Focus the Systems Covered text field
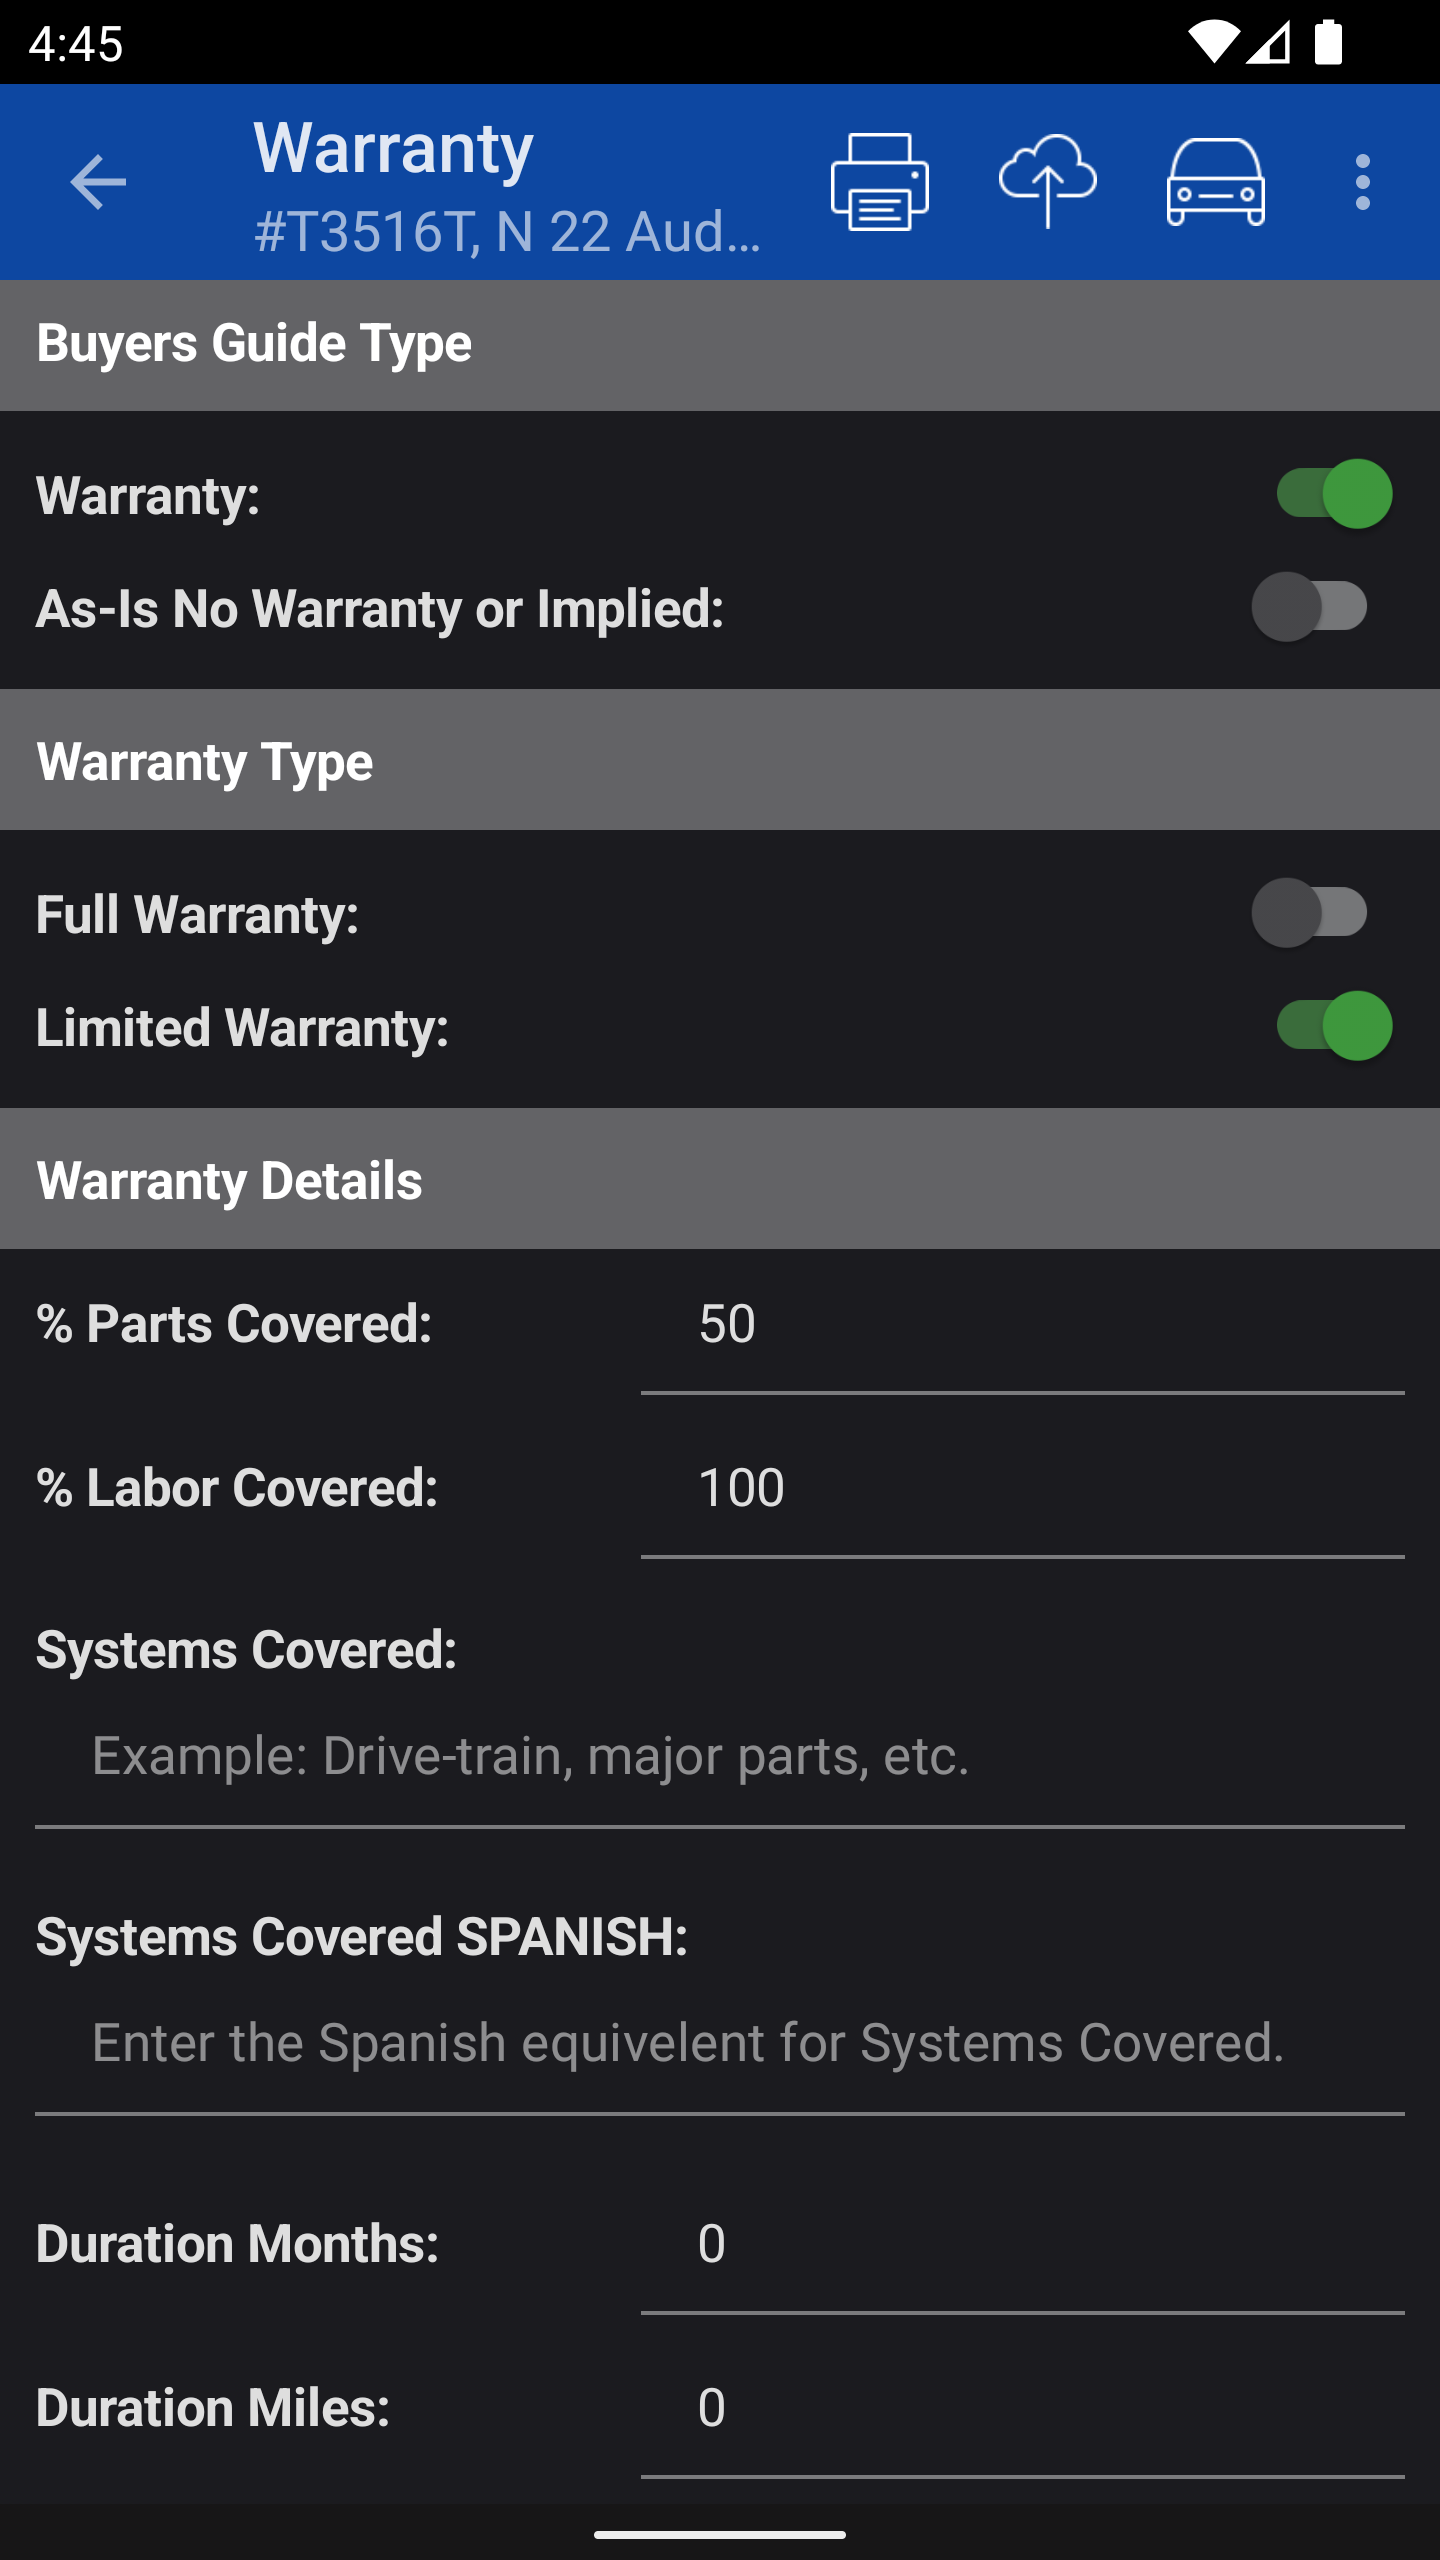1440x2560 pixels. (x=720, y=1756)
